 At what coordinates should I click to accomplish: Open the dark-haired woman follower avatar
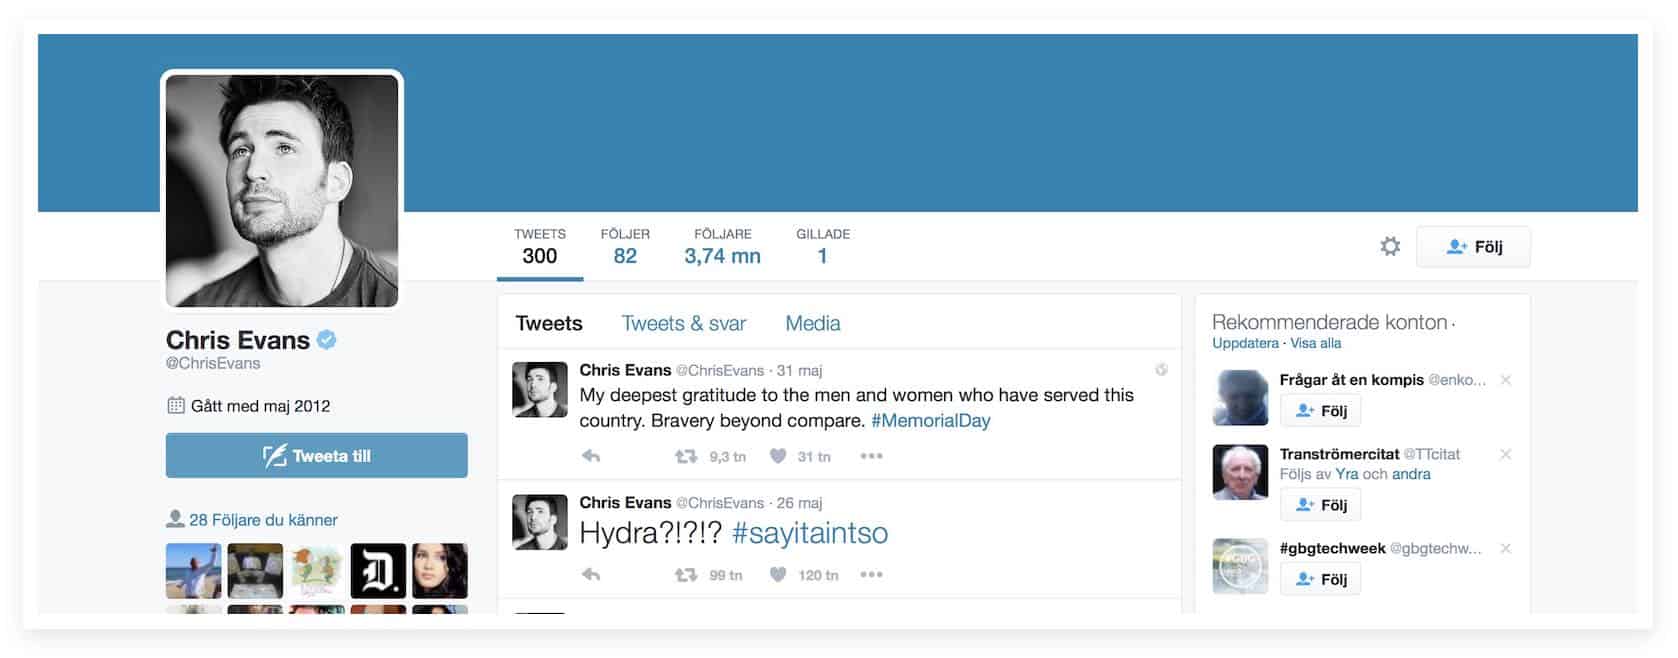440,571
